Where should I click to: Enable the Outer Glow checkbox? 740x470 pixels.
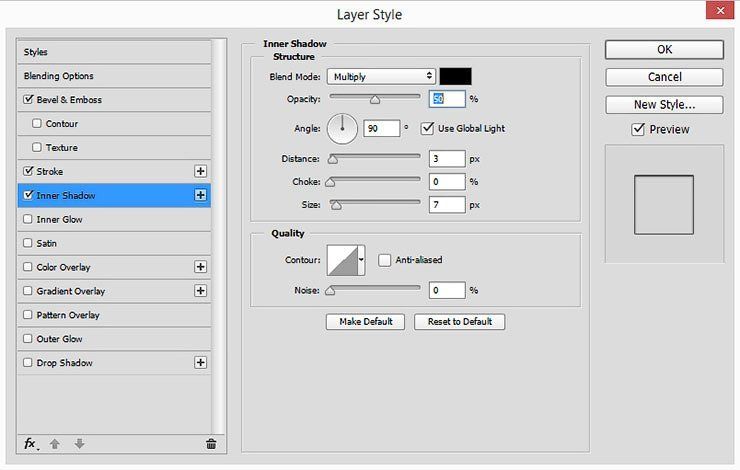[x=28, y=338]
